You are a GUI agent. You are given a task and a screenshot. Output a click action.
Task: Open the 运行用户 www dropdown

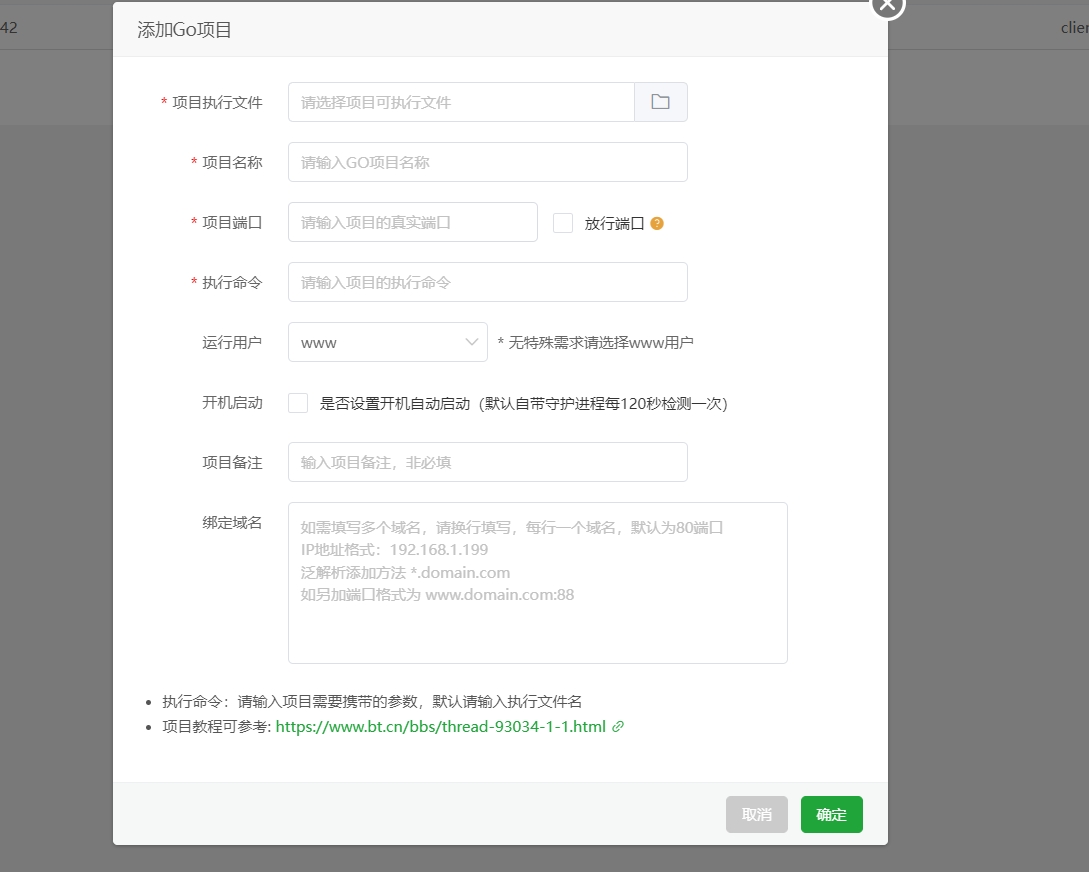388,342
